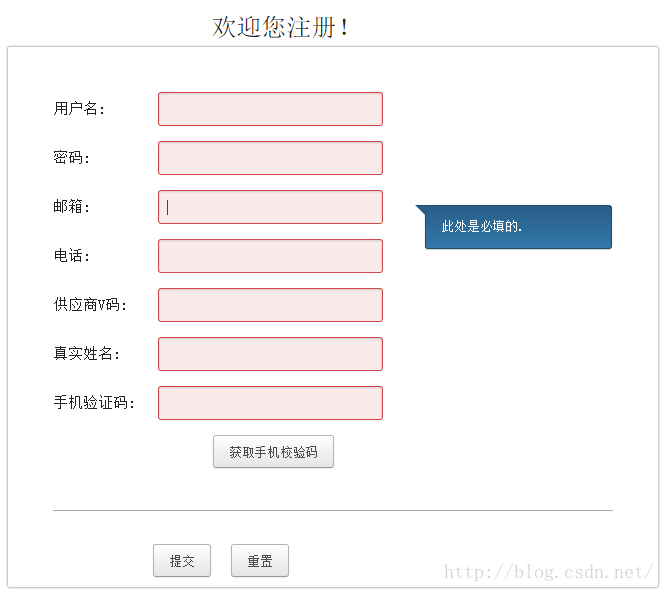Screen dimensions: 666x592
Task: Click the 真实姓名 label text
Action: pos(87,354)
